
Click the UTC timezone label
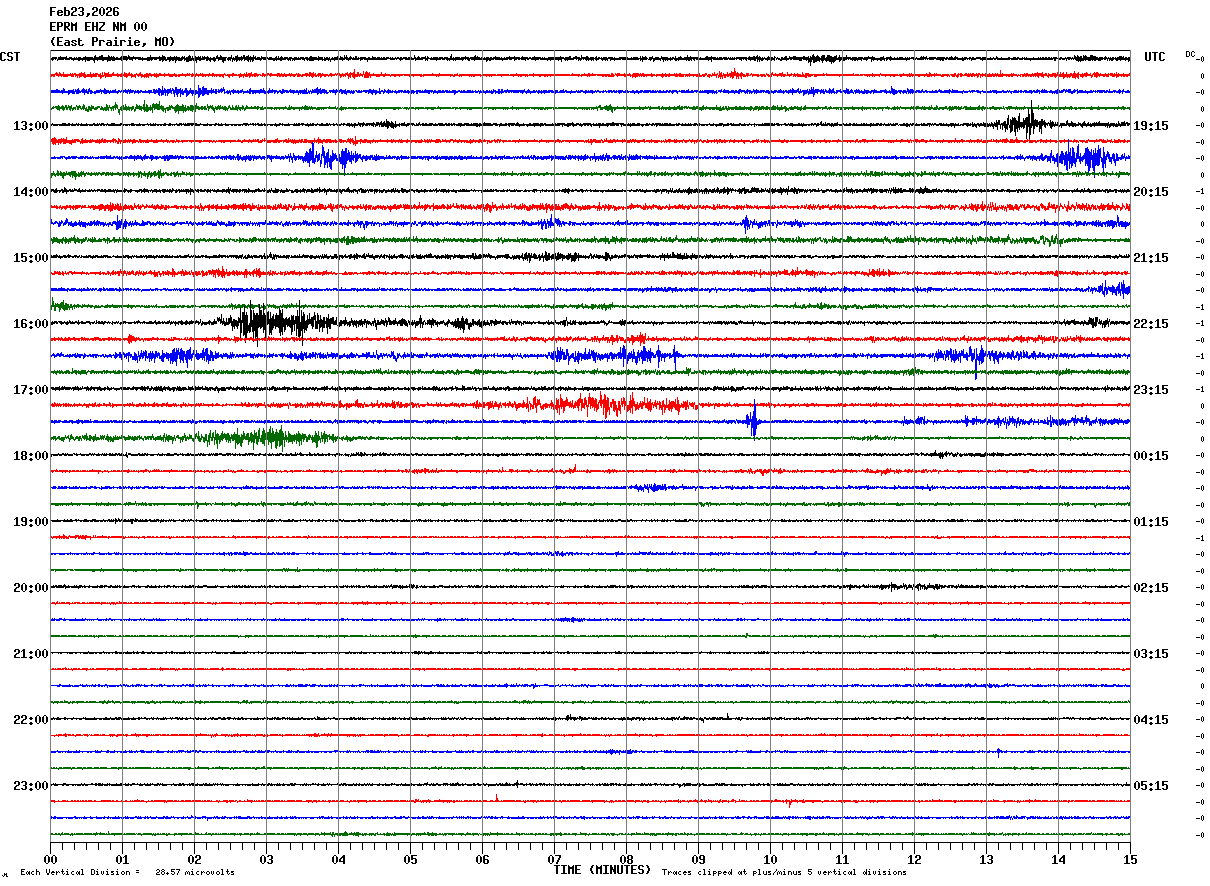click(x=1155, y=57)
